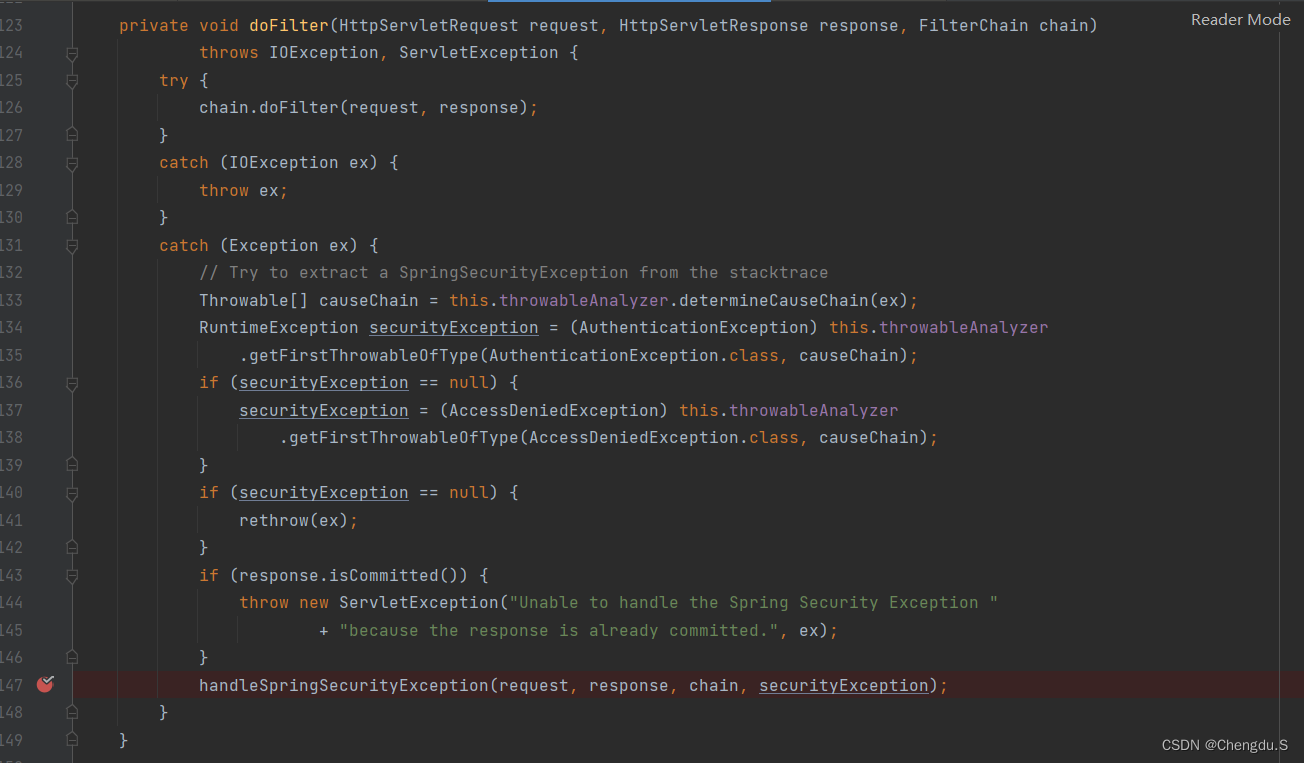This screenshot has height=763, width=1304.
Task: Click the fold end marker on line 130
Action: click(71, 217)
